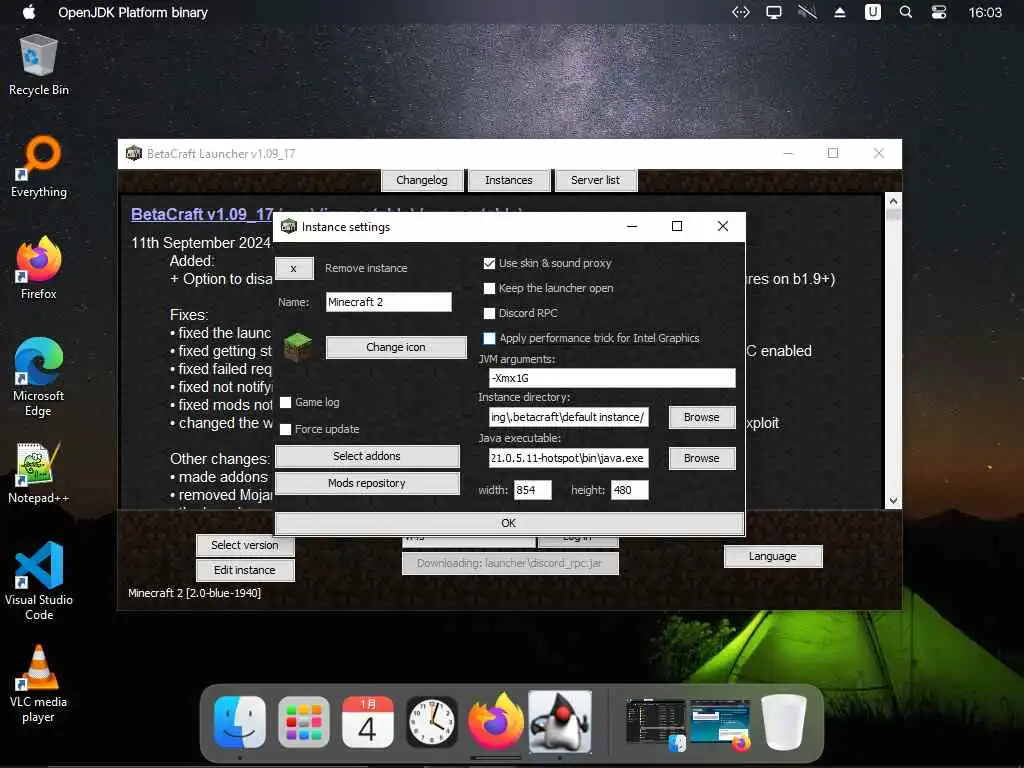Disable Use skin & sound proxy
The image size is (1024, 768).
(x=489, y=263)
